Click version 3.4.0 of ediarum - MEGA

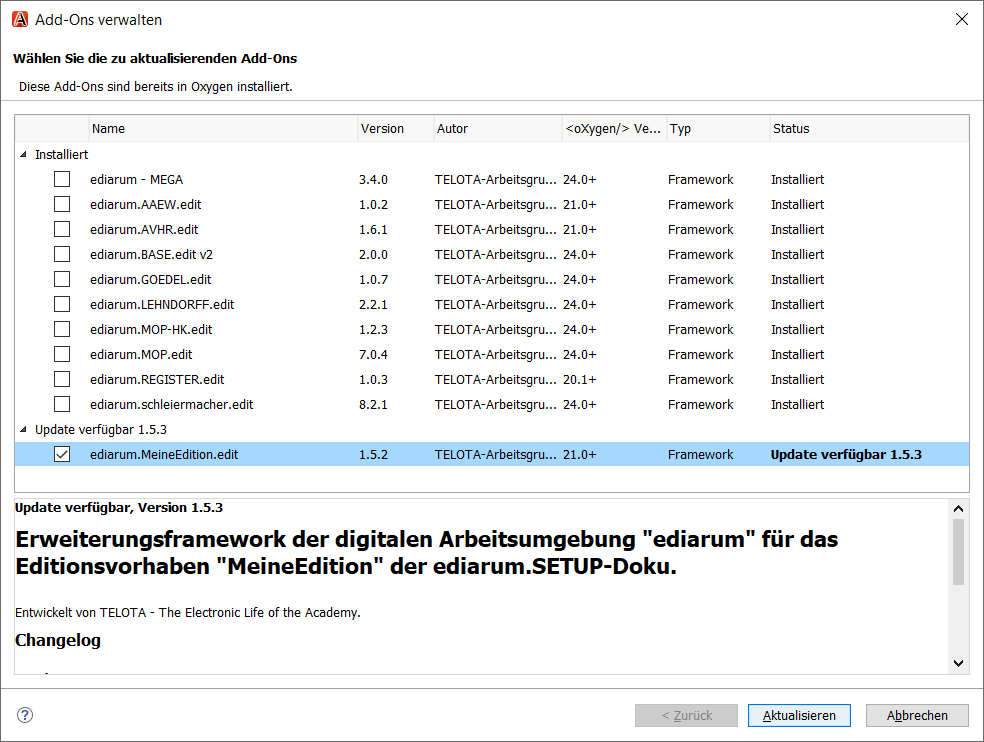coord(373,180)
